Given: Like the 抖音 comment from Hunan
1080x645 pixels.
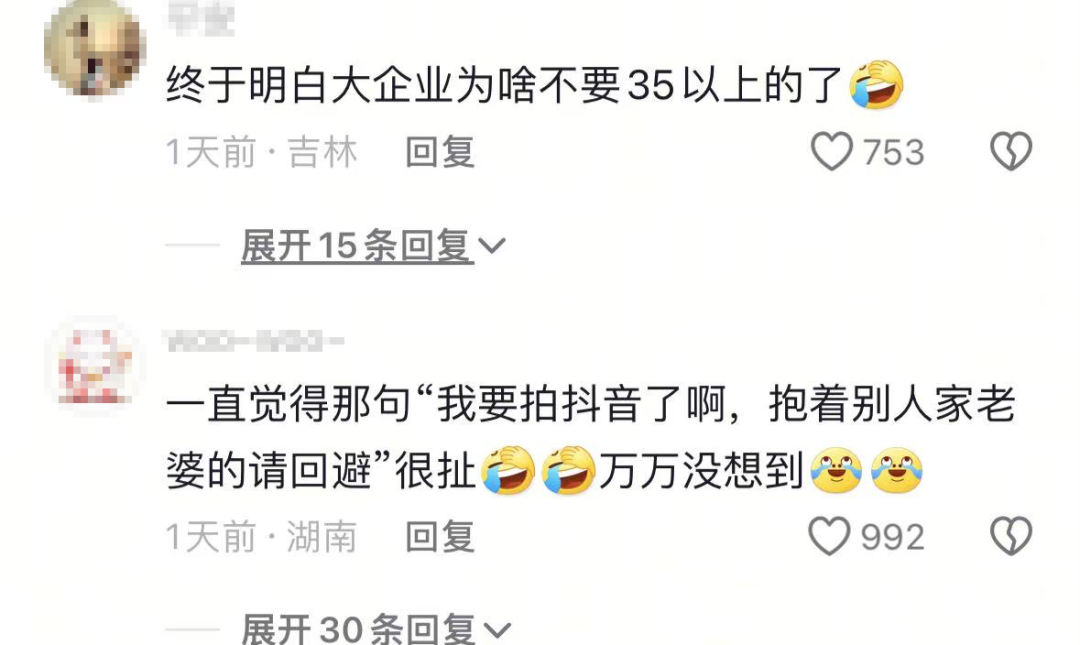Looking at the screenshot, I should (x=829, y=536).
